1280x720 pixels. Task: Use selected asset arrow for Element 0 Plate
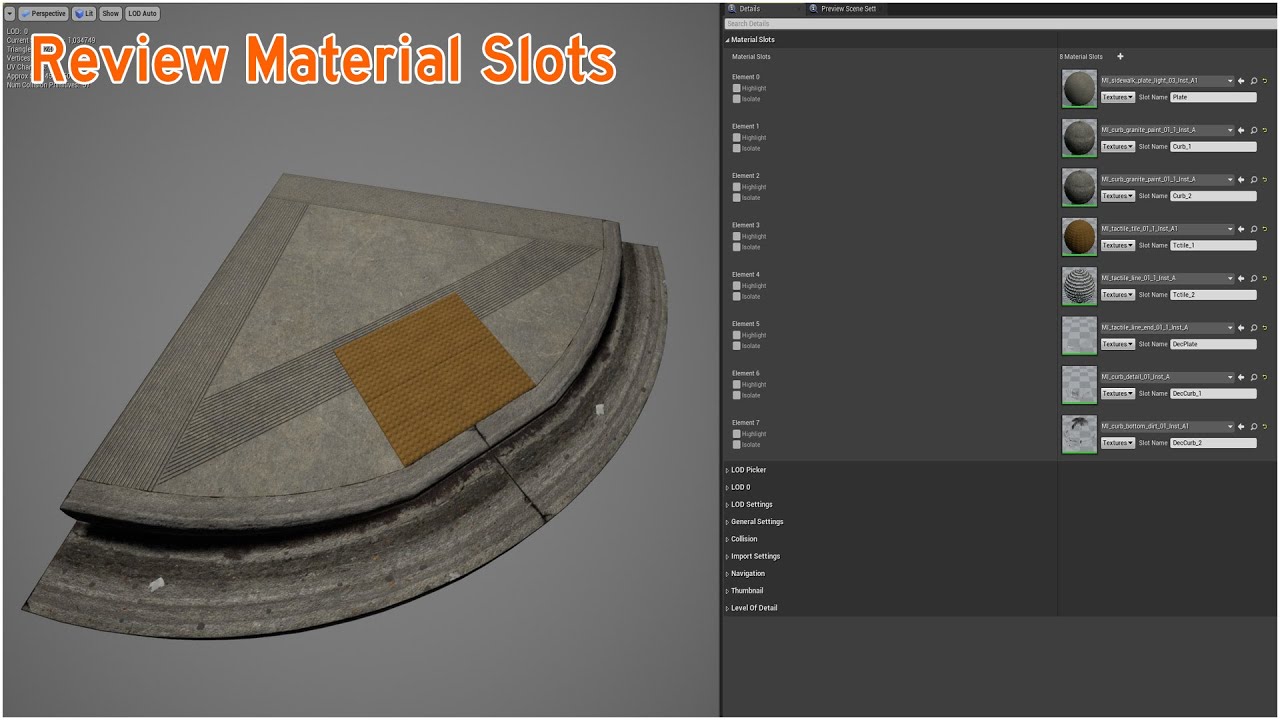tap(1241, 81)
